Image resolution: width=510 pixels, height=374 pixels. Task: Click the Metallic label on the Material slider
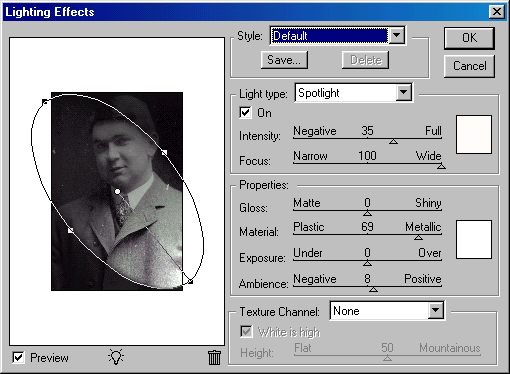point(423,227)
